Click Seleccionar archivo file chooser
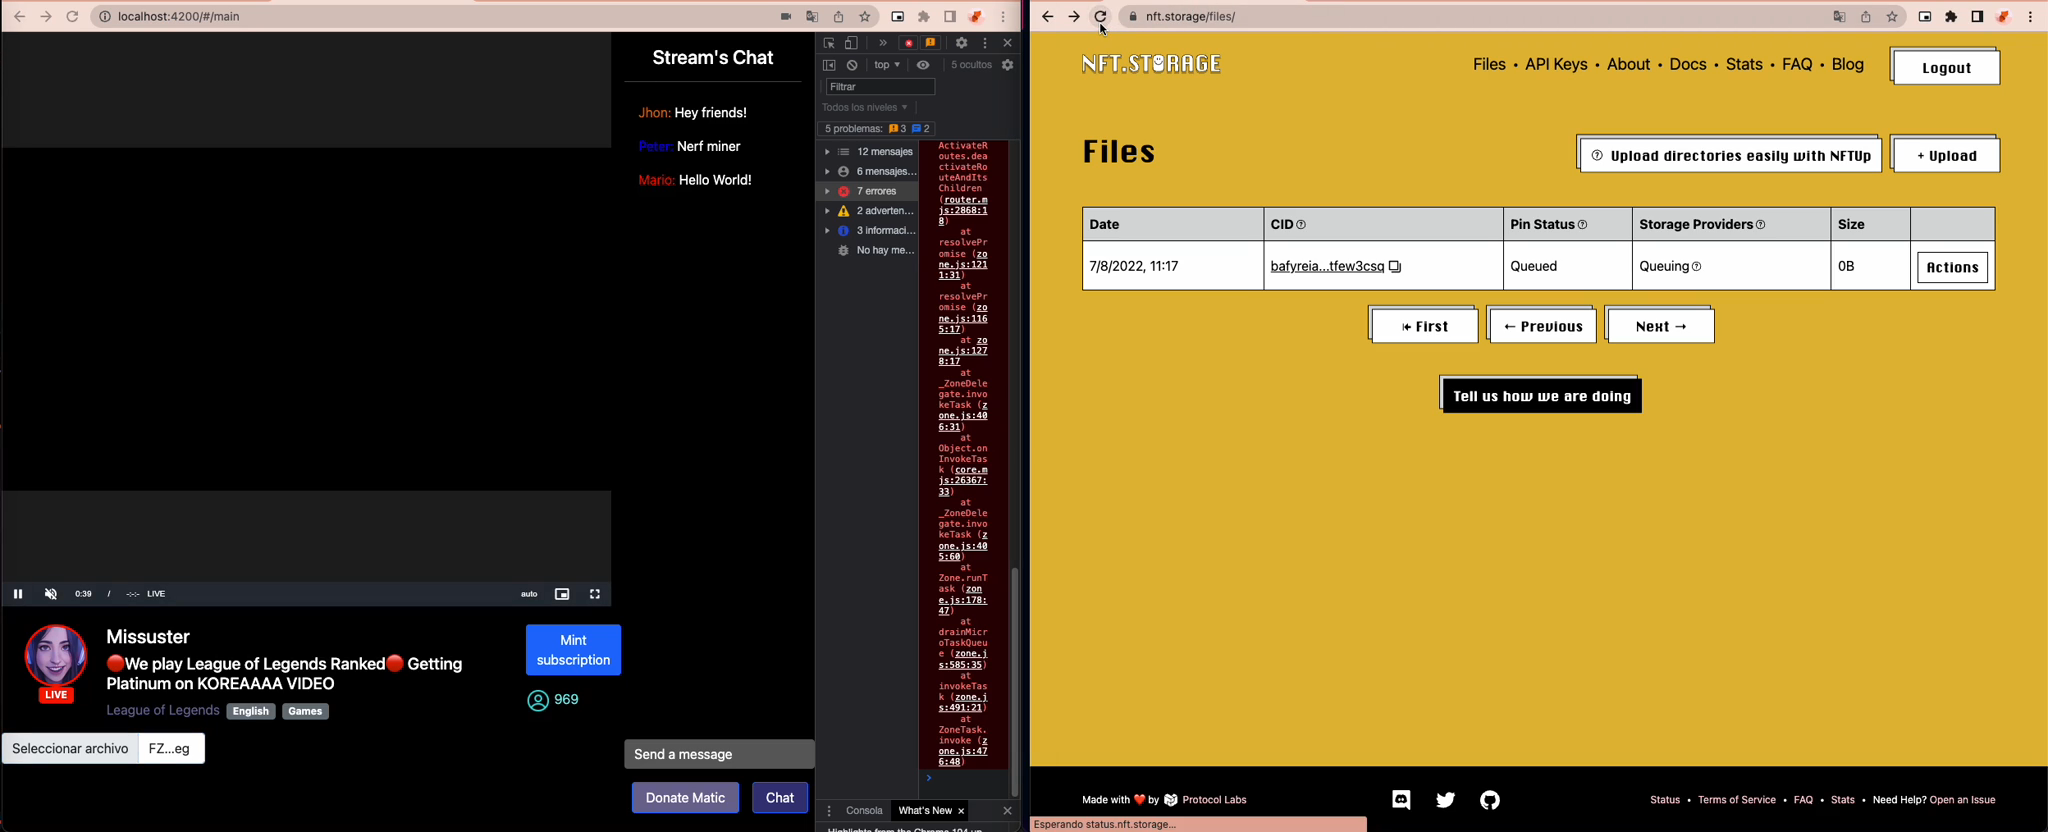This screenshot has width=2048, height=832. 70,749
